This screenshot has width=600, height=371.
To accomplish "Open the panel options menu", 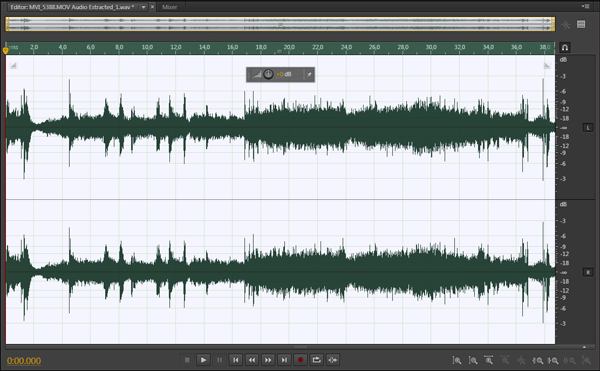I will (x=585, y=6).
